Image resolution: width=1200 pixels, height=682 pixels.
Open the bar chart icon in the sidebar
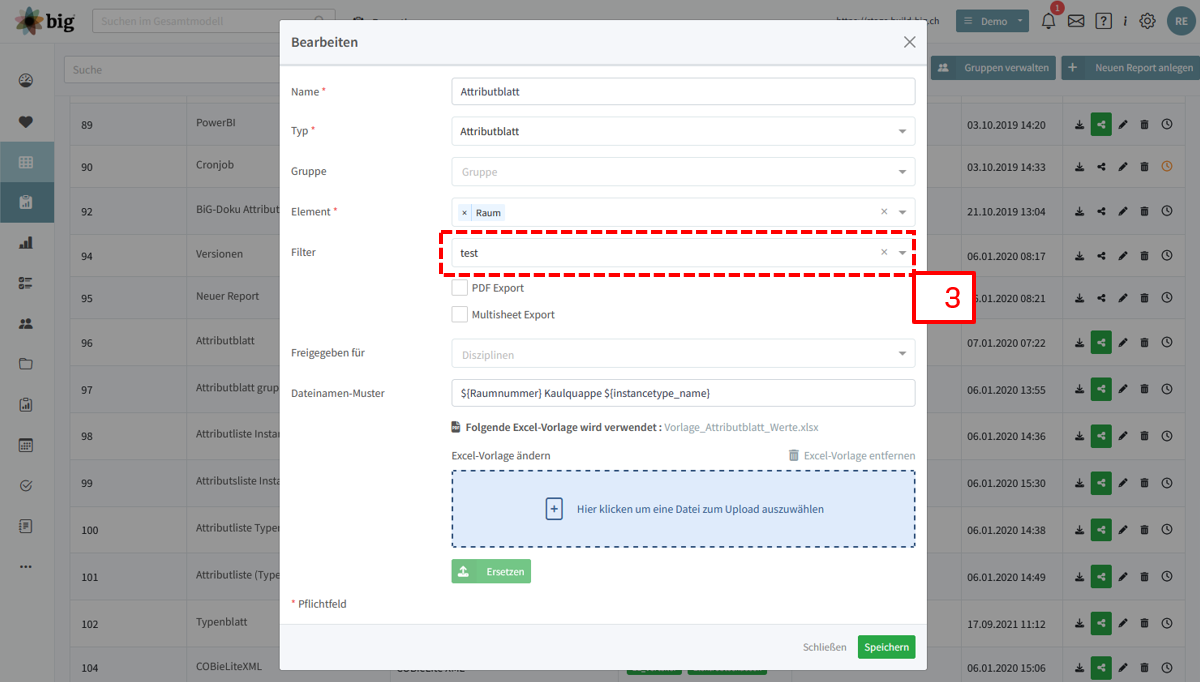tap(26, 243)
